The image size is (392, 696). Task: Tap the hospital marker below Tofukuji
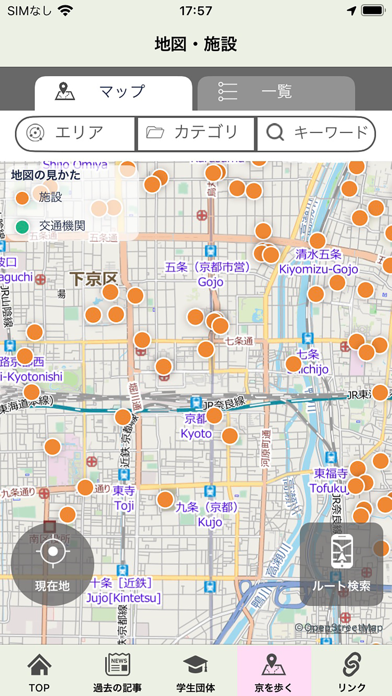click(x=345, y=617)
